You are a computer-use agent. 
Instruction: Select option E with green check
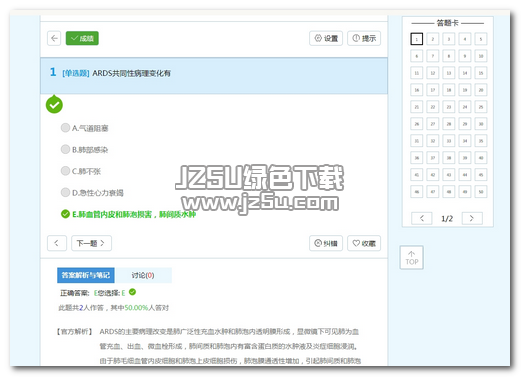128,214
